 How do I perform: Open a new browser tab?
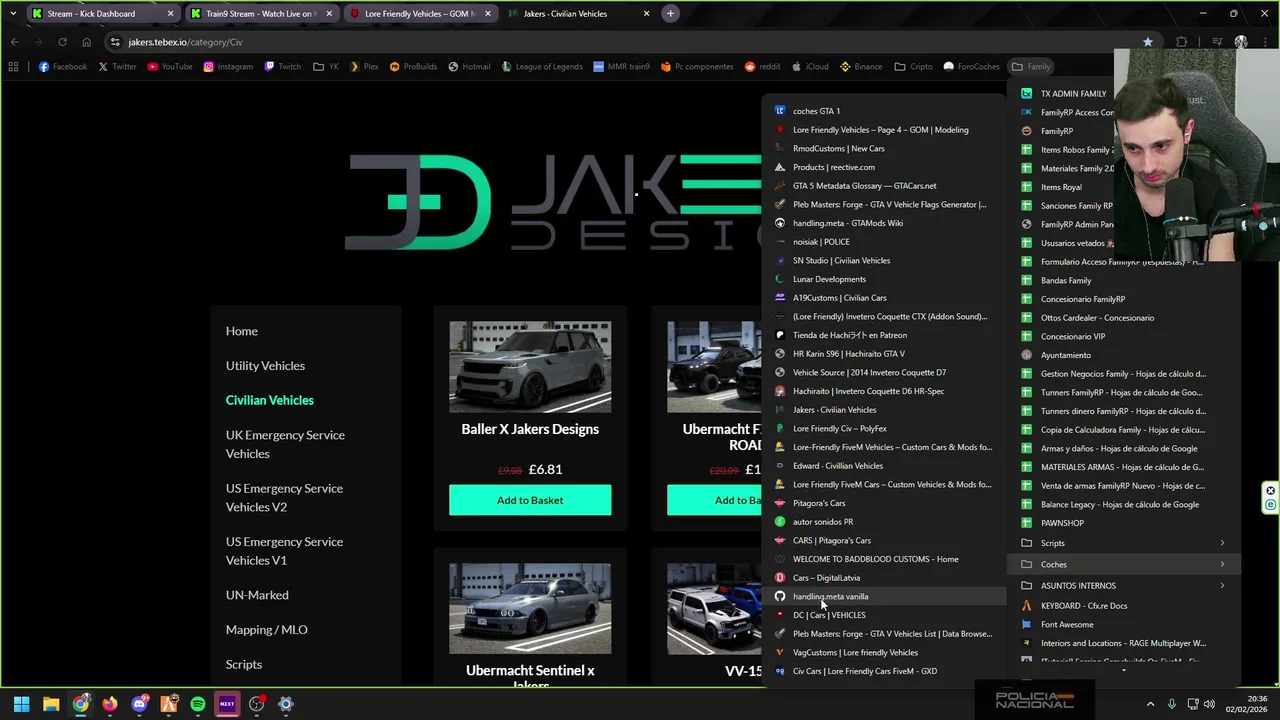point(671,14)
